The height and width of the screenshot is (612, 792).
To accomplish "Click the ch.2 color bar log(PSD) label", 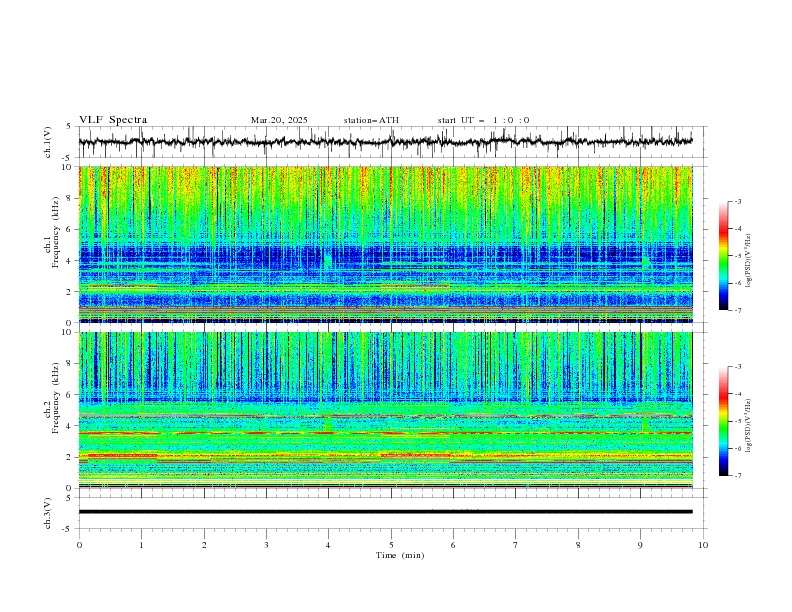I will 749,425.
